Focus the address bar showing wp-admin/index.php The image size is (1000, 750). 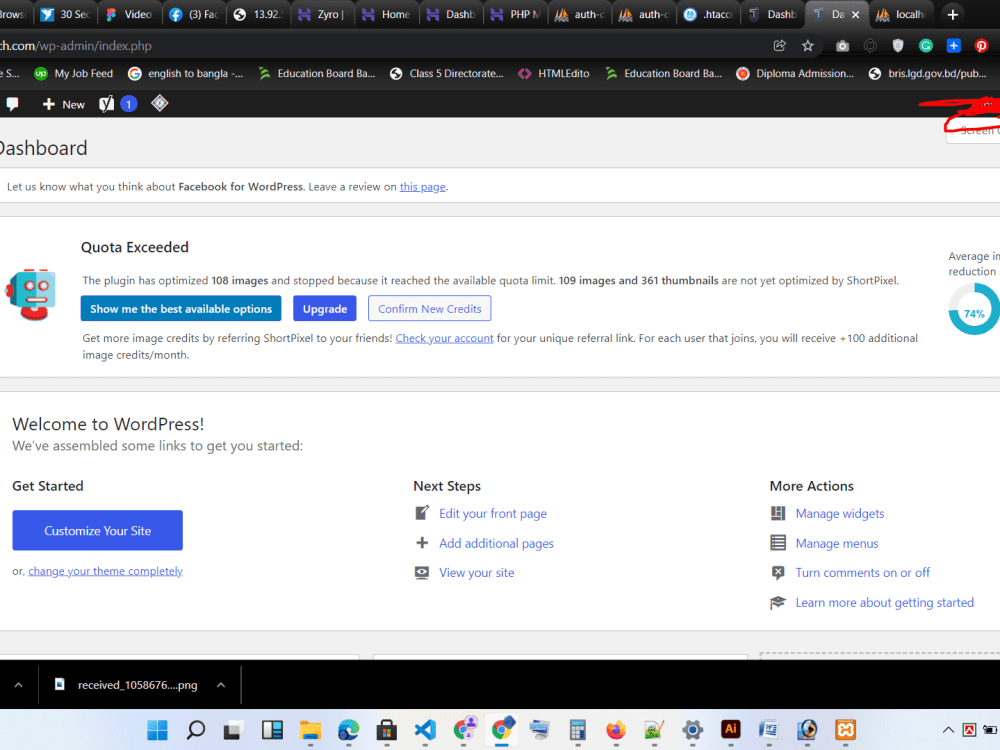click(x=383, y=46)
